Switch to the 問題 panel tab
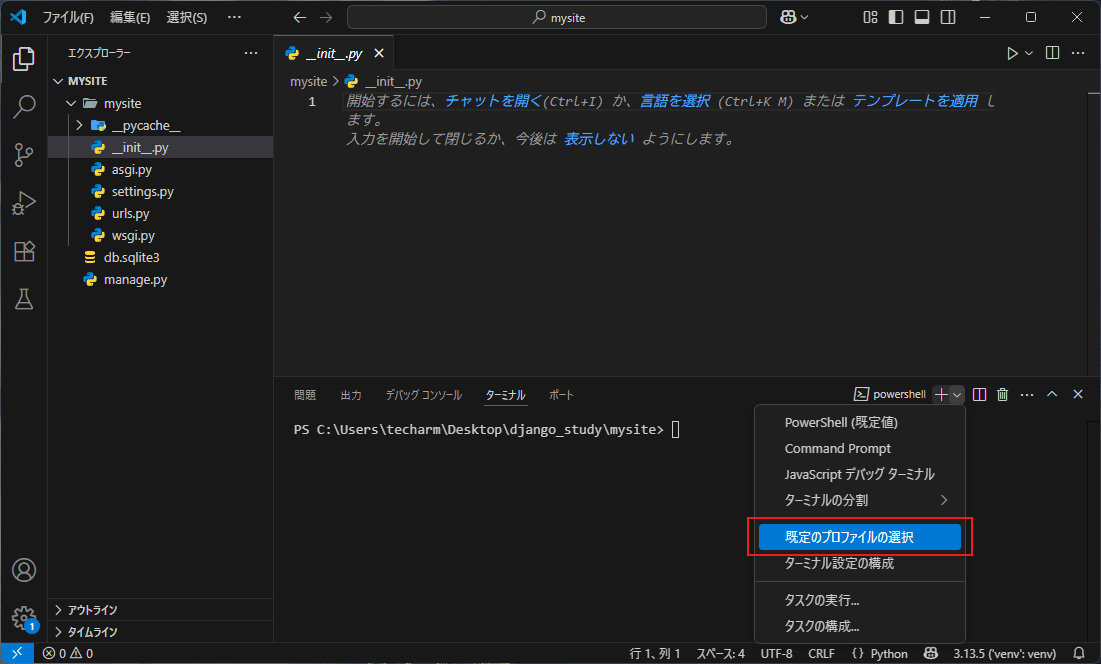 305,395
